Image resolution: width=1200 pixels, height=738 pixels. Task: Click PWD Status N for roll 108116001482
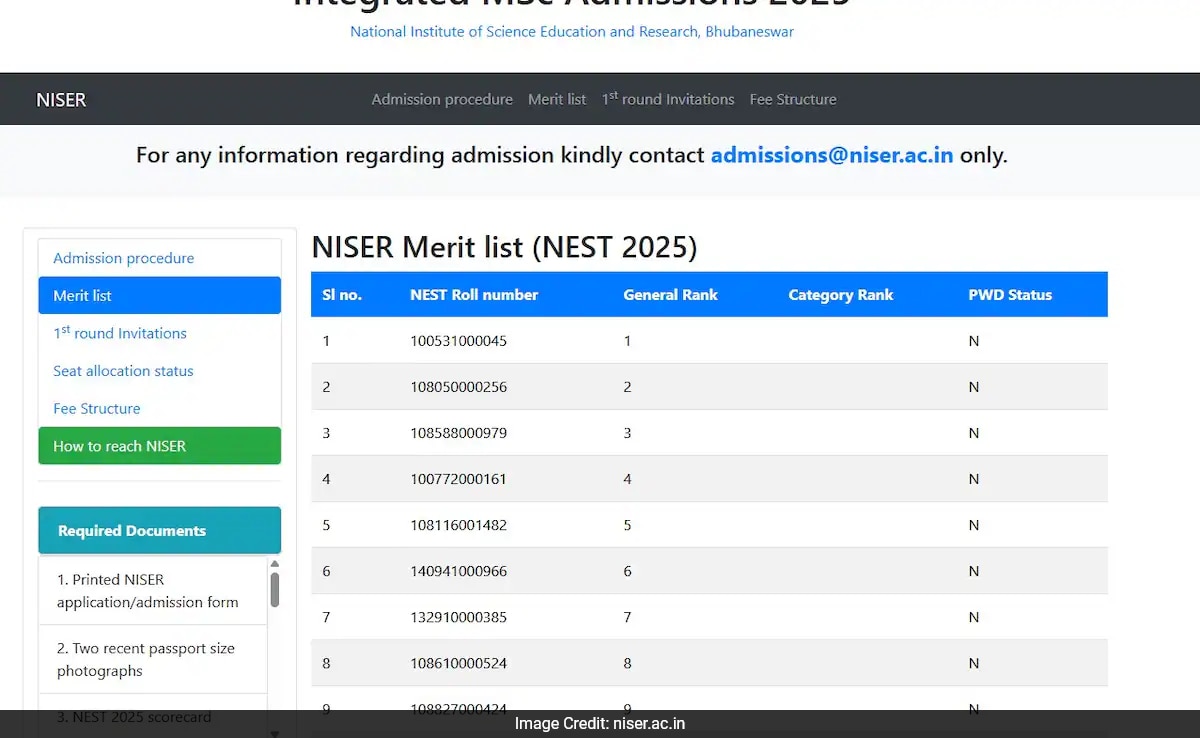(973, 525)
